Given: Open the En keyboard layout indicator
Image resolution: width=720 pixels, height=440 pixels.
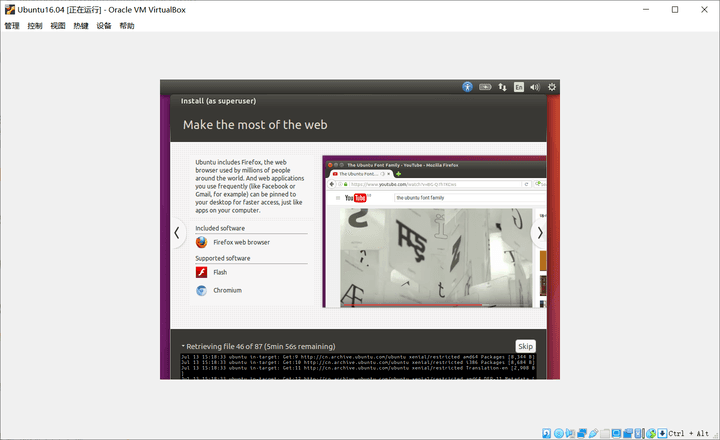Looking at the screenshot, I should point(518,87).
